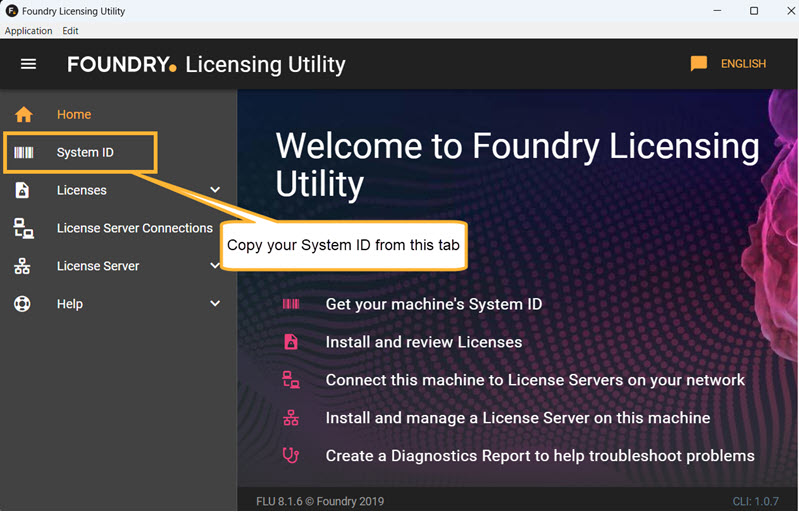Click 'Install and manage a License Server' link
This screenshot has height=512, width=799.
click(518, 418)
